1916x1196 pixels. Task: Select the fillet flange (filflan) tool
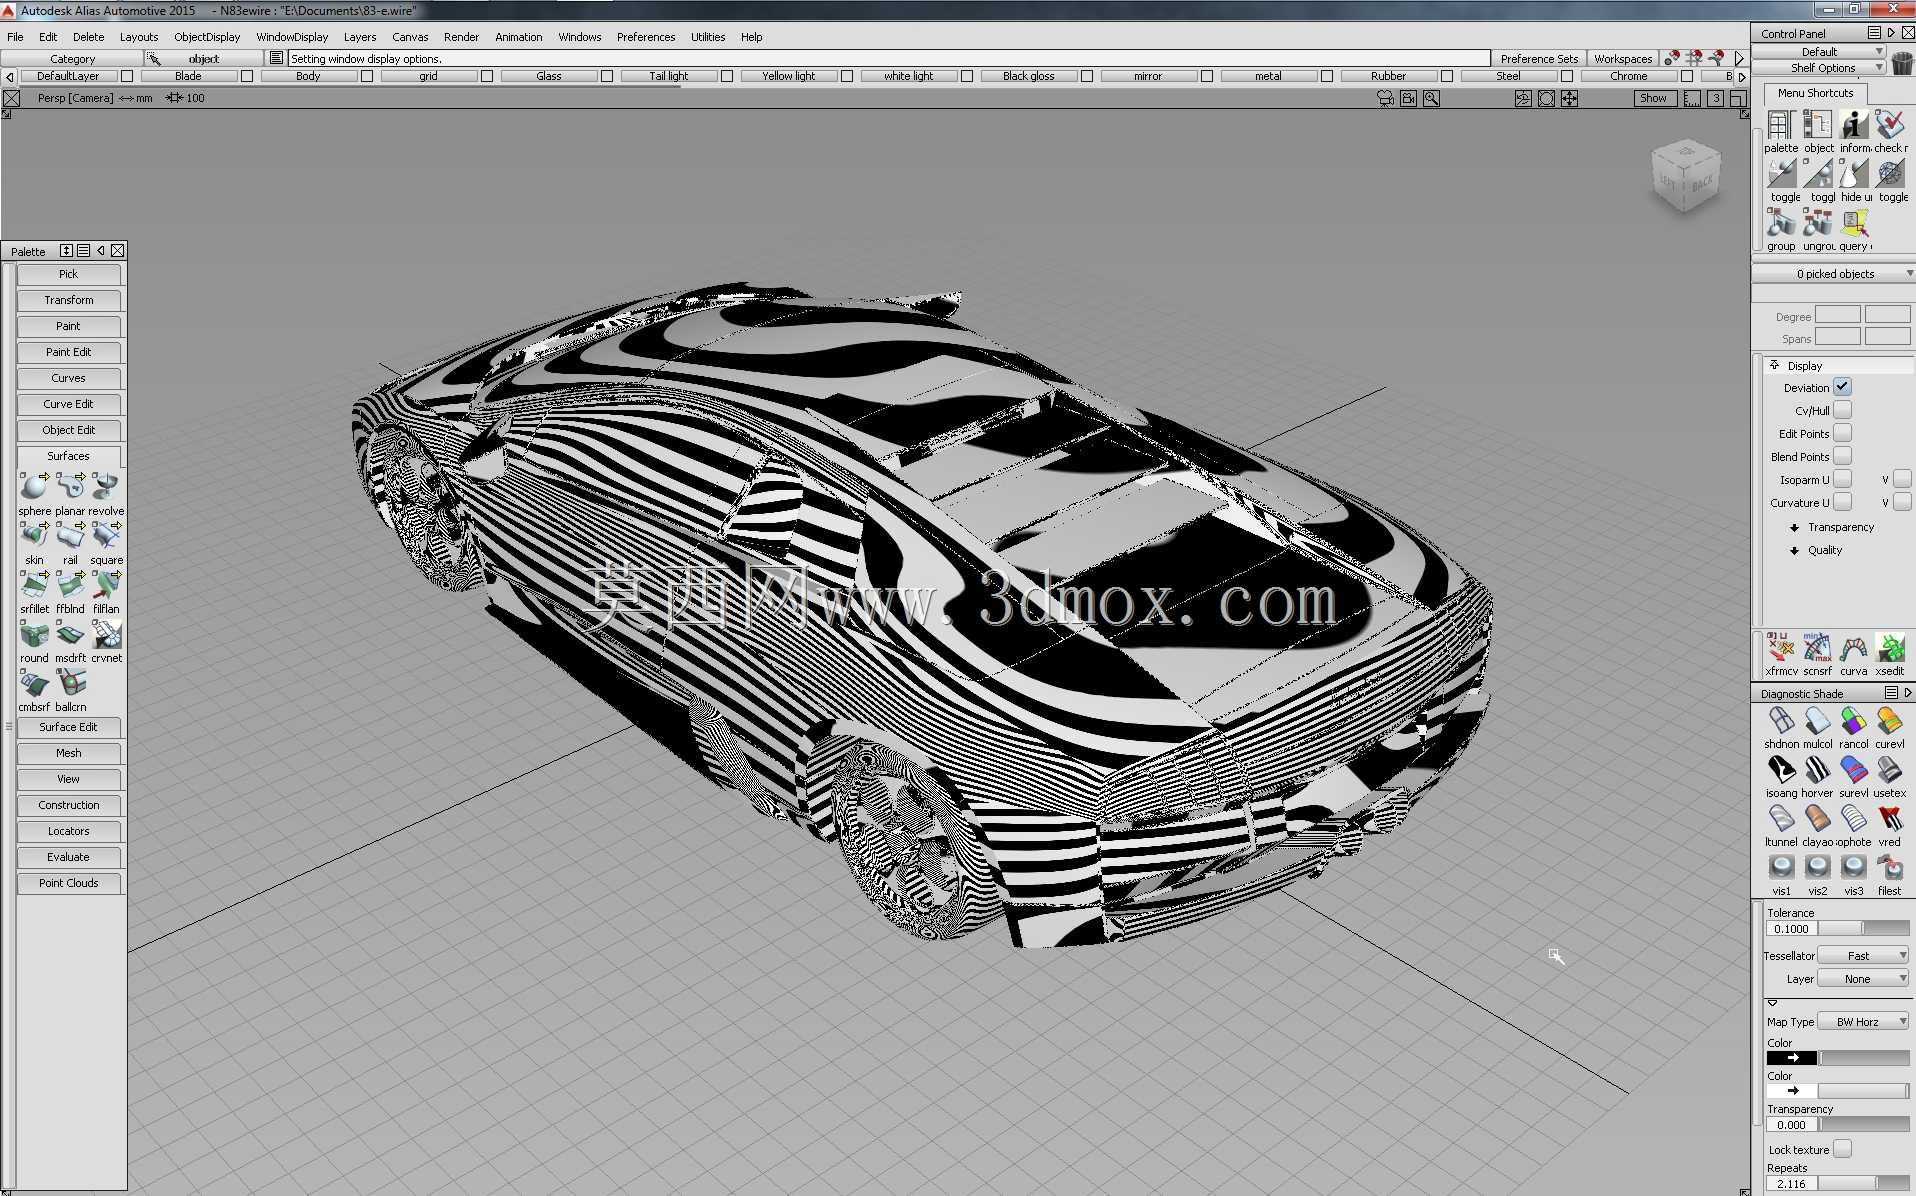pos(106,584)
